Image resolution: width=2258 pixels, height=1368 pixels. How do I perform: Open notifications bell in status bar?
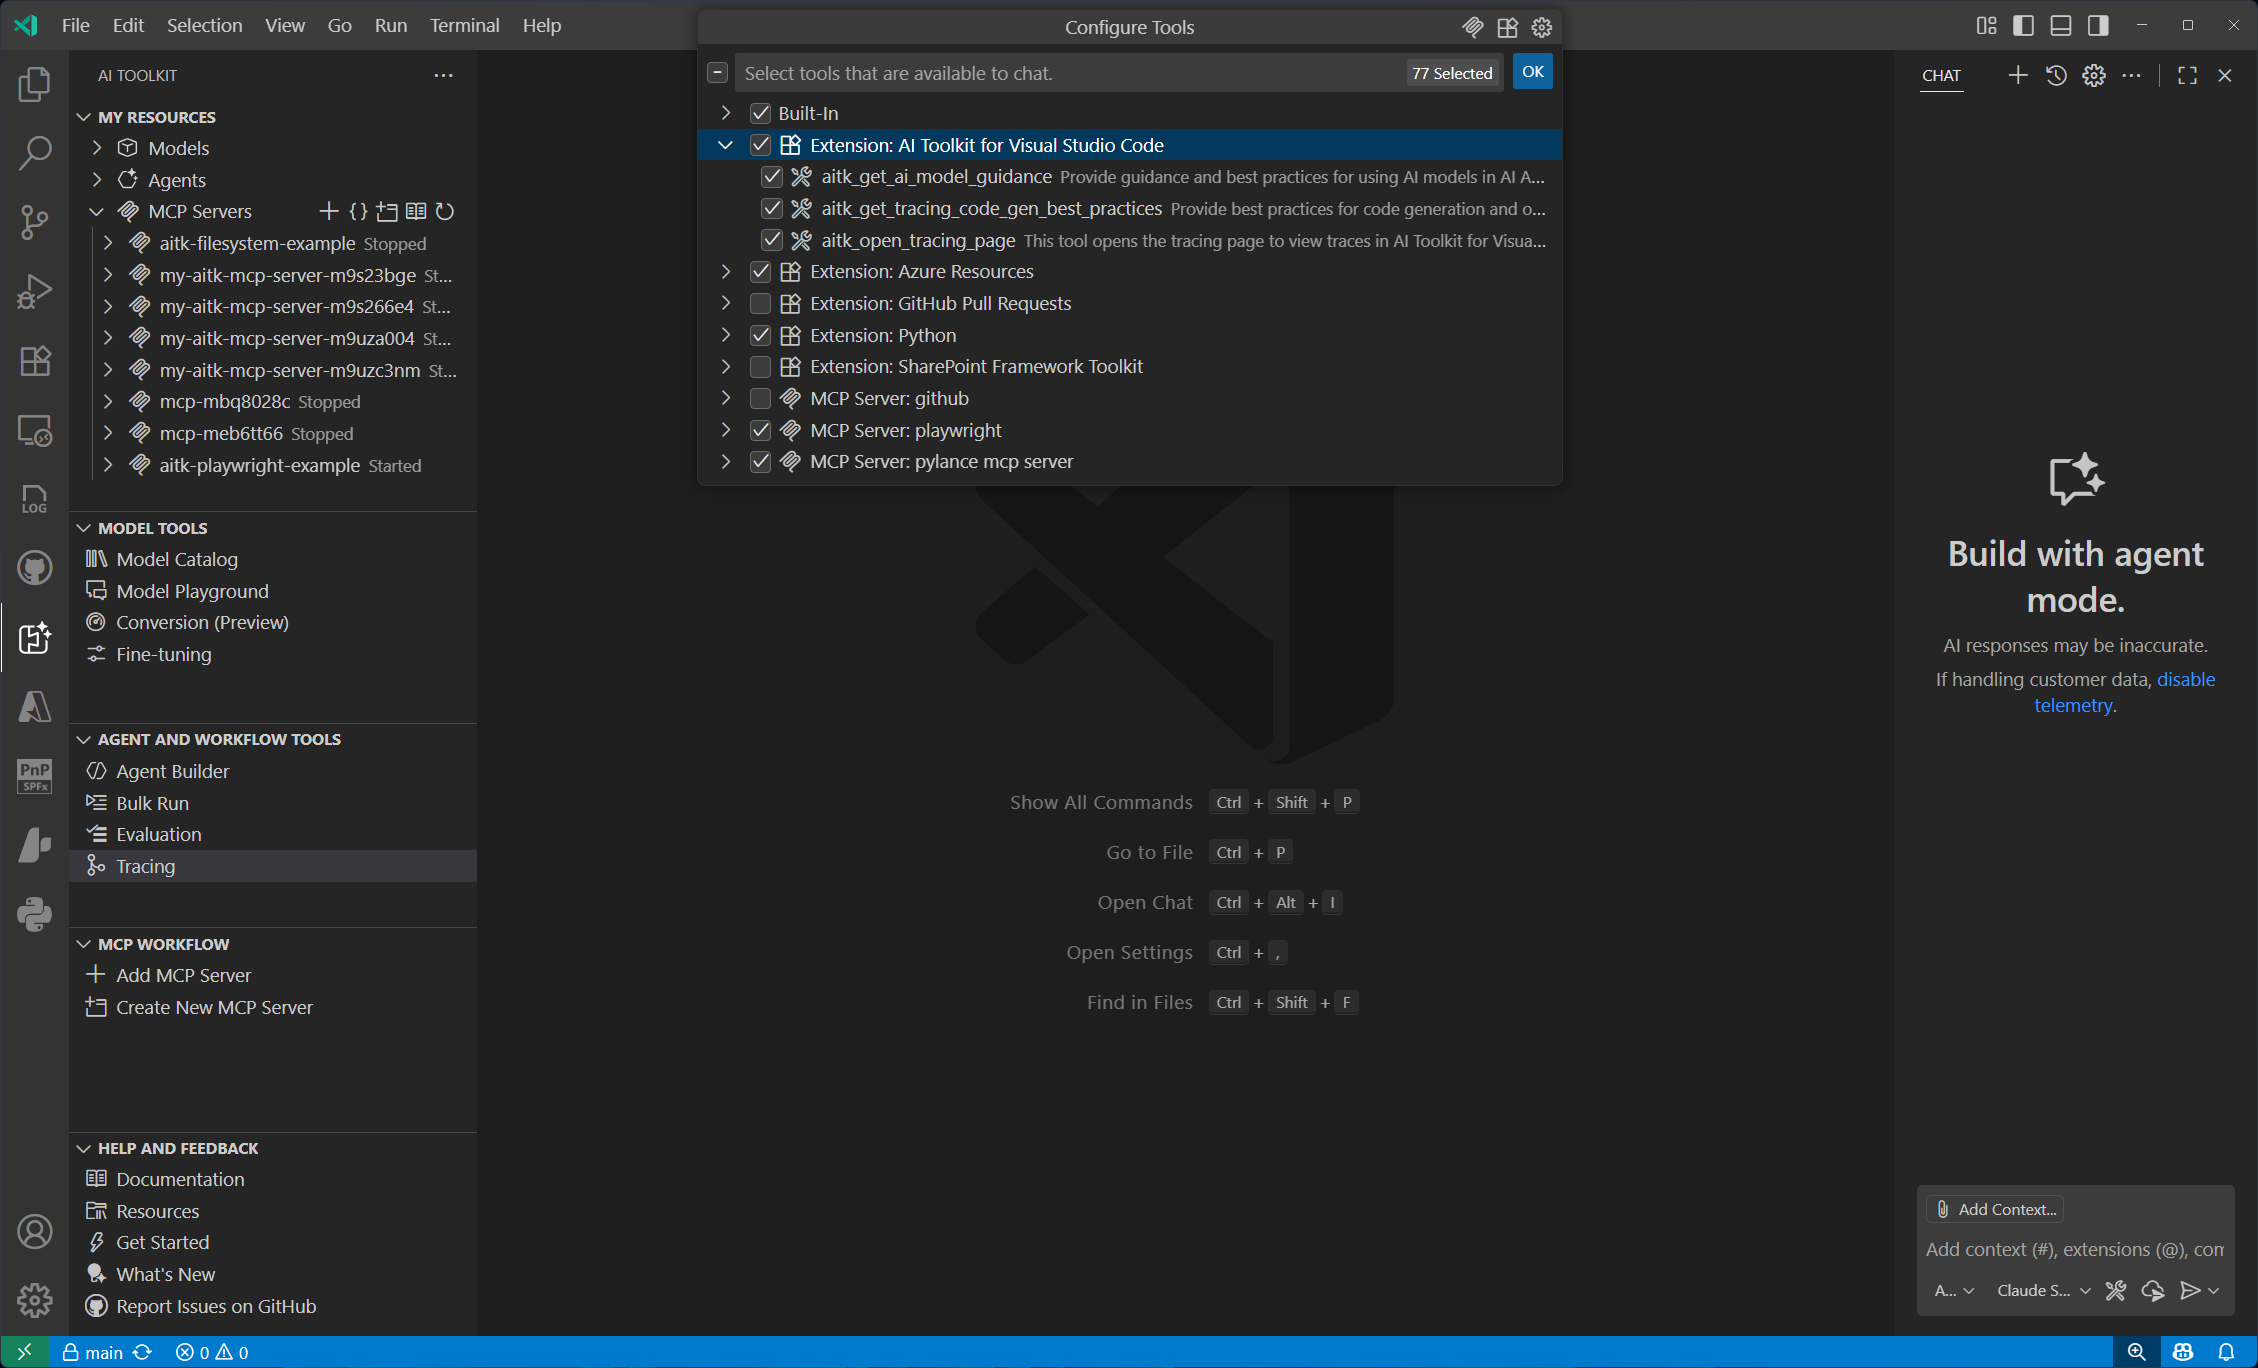click(2226, 1352)
